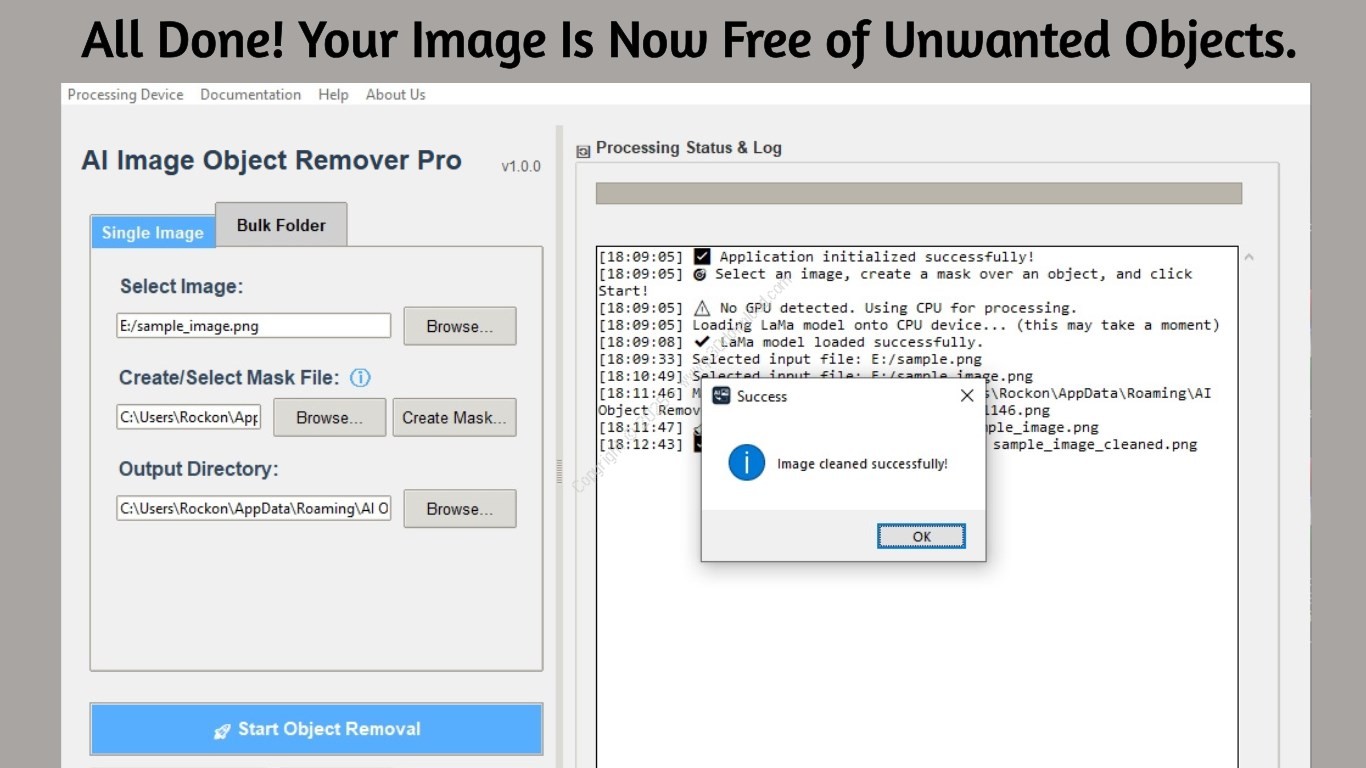Click the mask file info icon
1366x768 pixels.
[x=361, y=378]
